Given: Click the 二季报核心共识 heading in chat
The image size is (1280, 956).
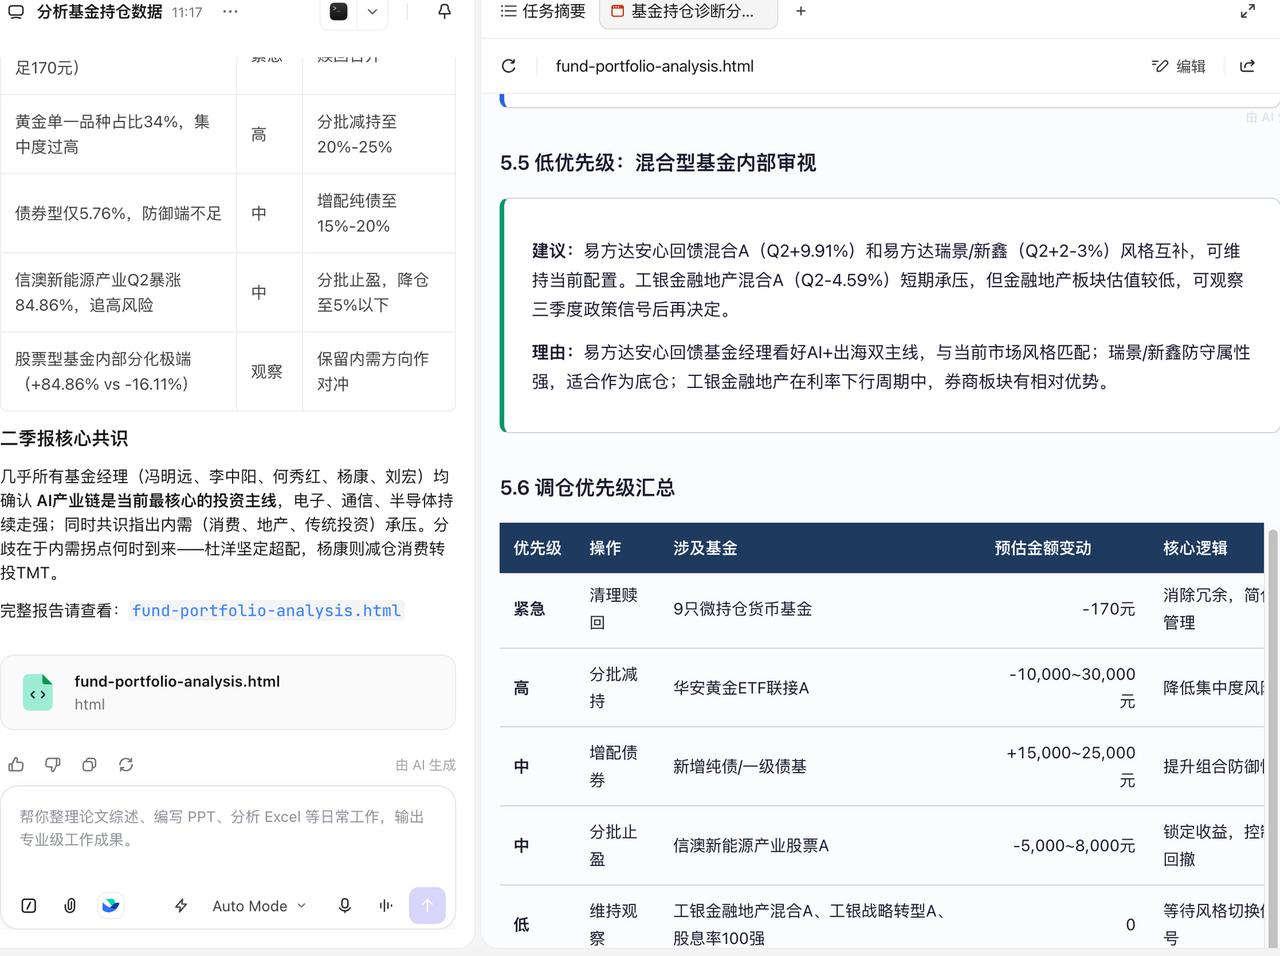Looking at the screenshot, I should pos(64,438).
